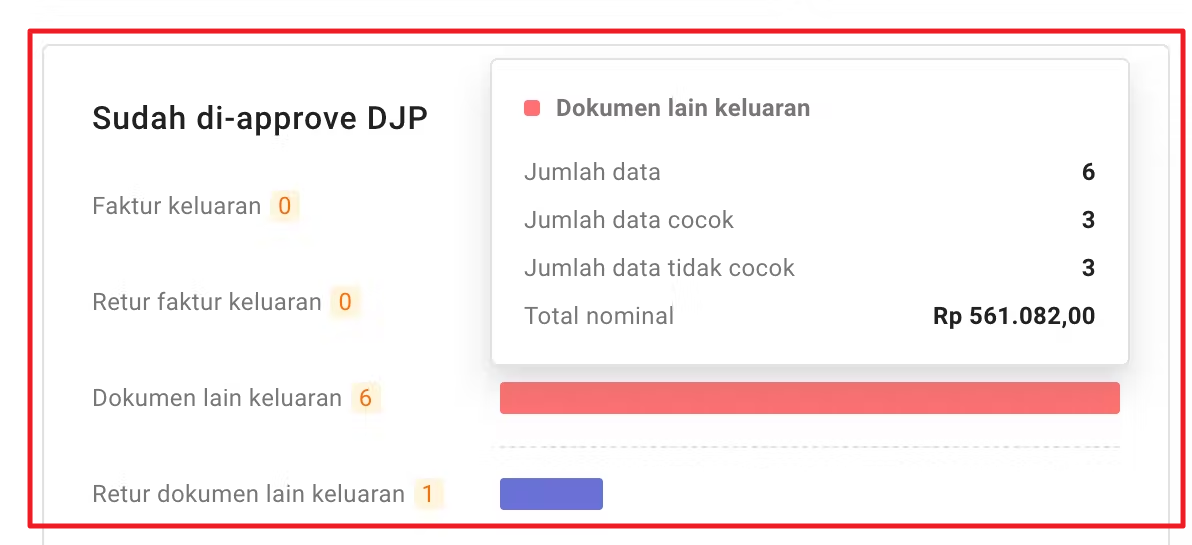Select the Faktur keluaran label

(x=176, y=207)
